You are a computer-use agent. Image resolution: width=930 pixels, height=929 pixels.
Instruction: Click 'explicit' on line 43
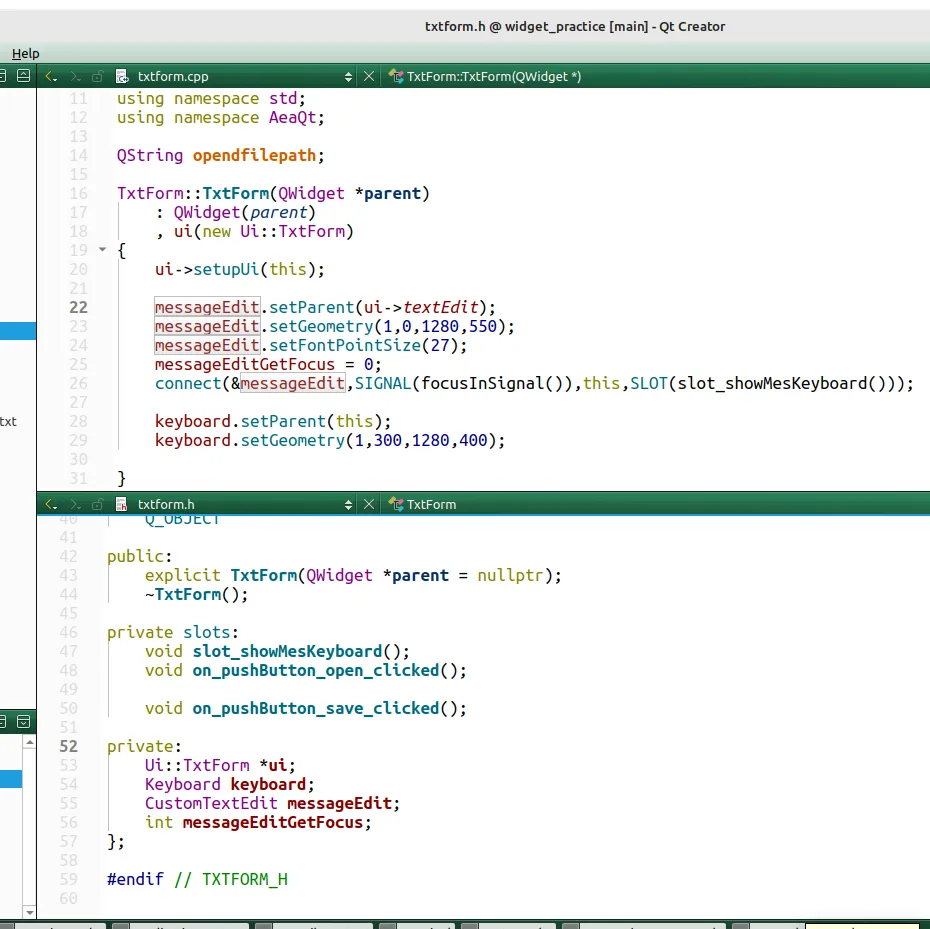tap(183, 575)
